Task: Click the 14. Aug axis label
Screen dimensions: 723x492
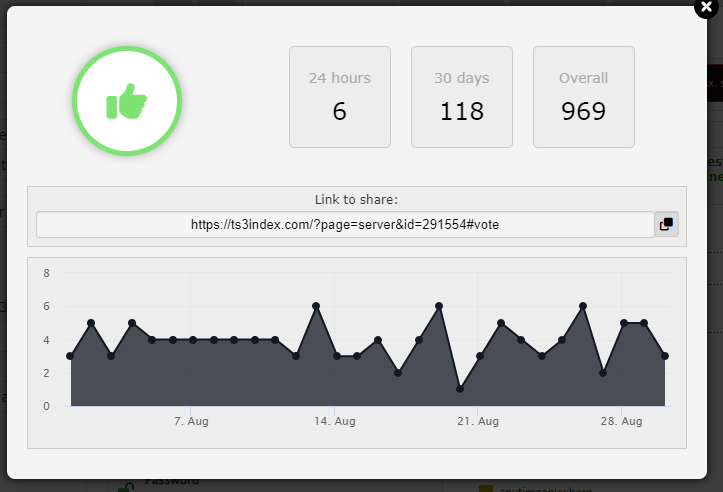Action: pos(335,422)
